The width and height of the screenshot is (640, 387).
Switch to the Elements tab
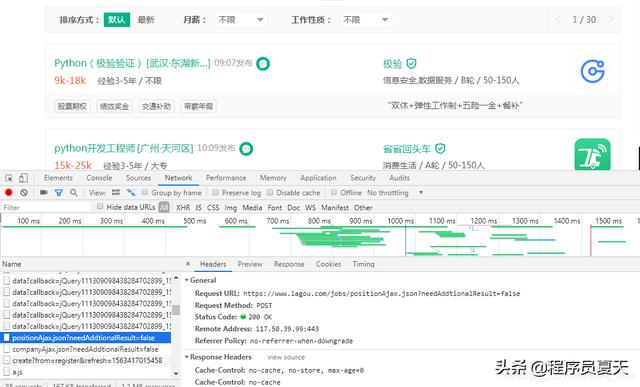(58, 178)
